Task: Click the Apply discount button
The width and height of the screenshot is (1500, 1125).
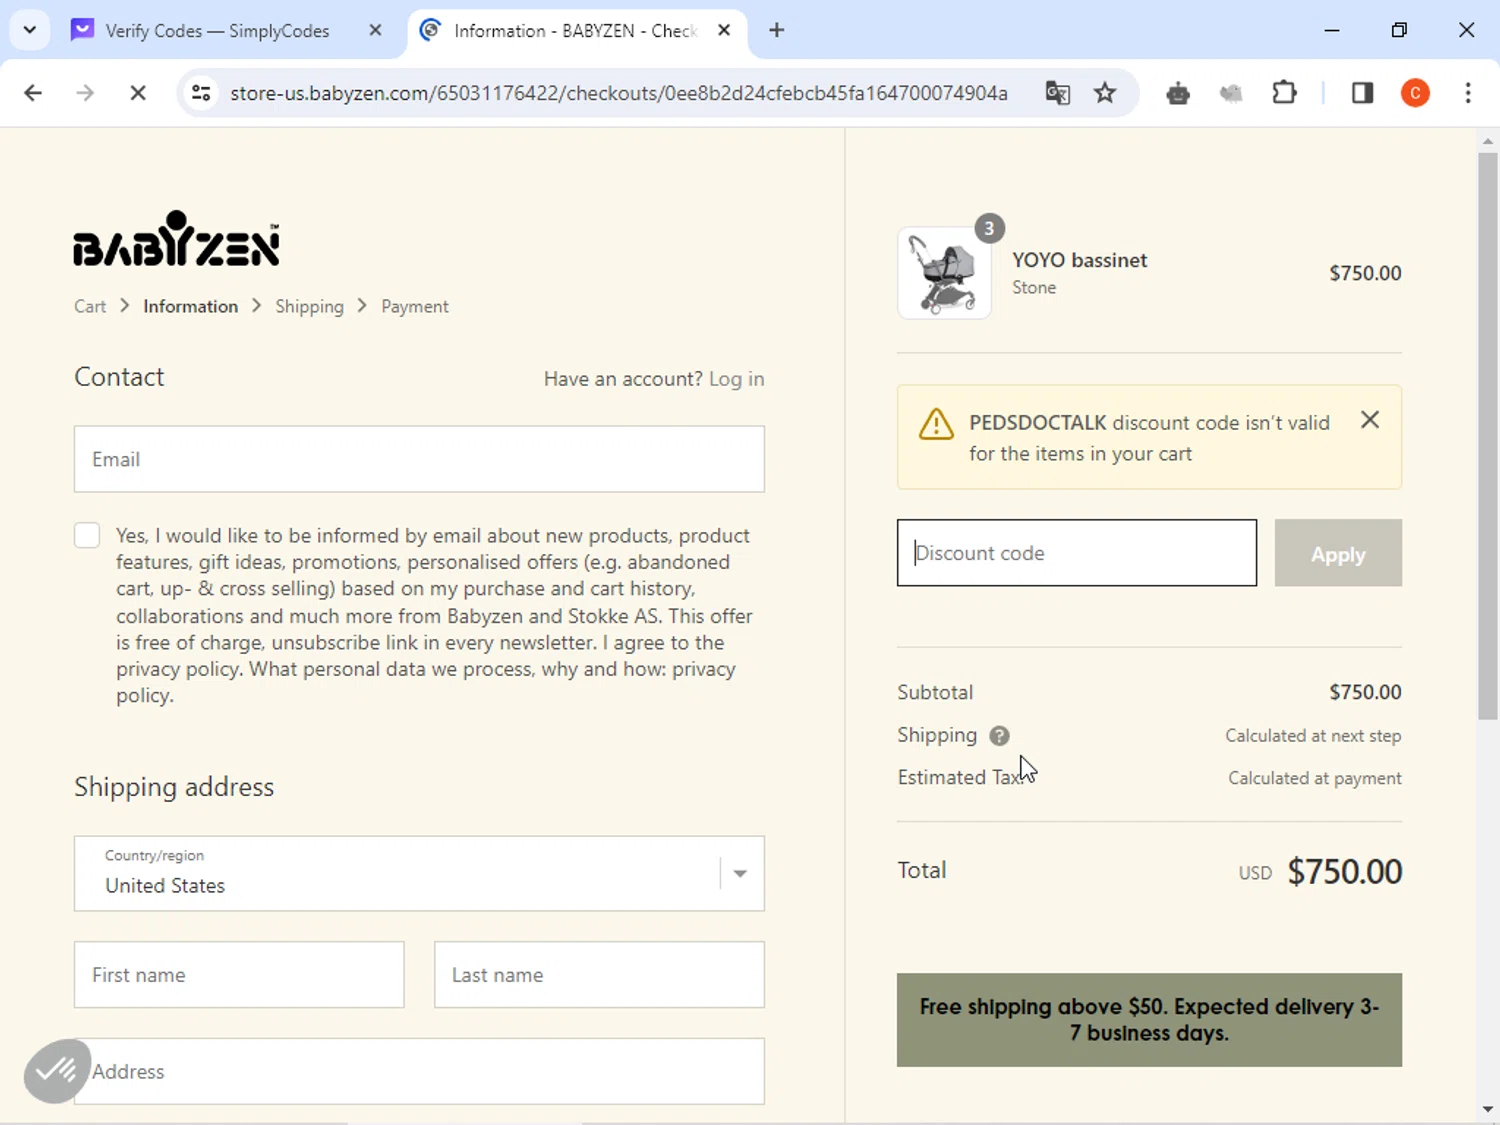Action: (x=1338, y=553)
